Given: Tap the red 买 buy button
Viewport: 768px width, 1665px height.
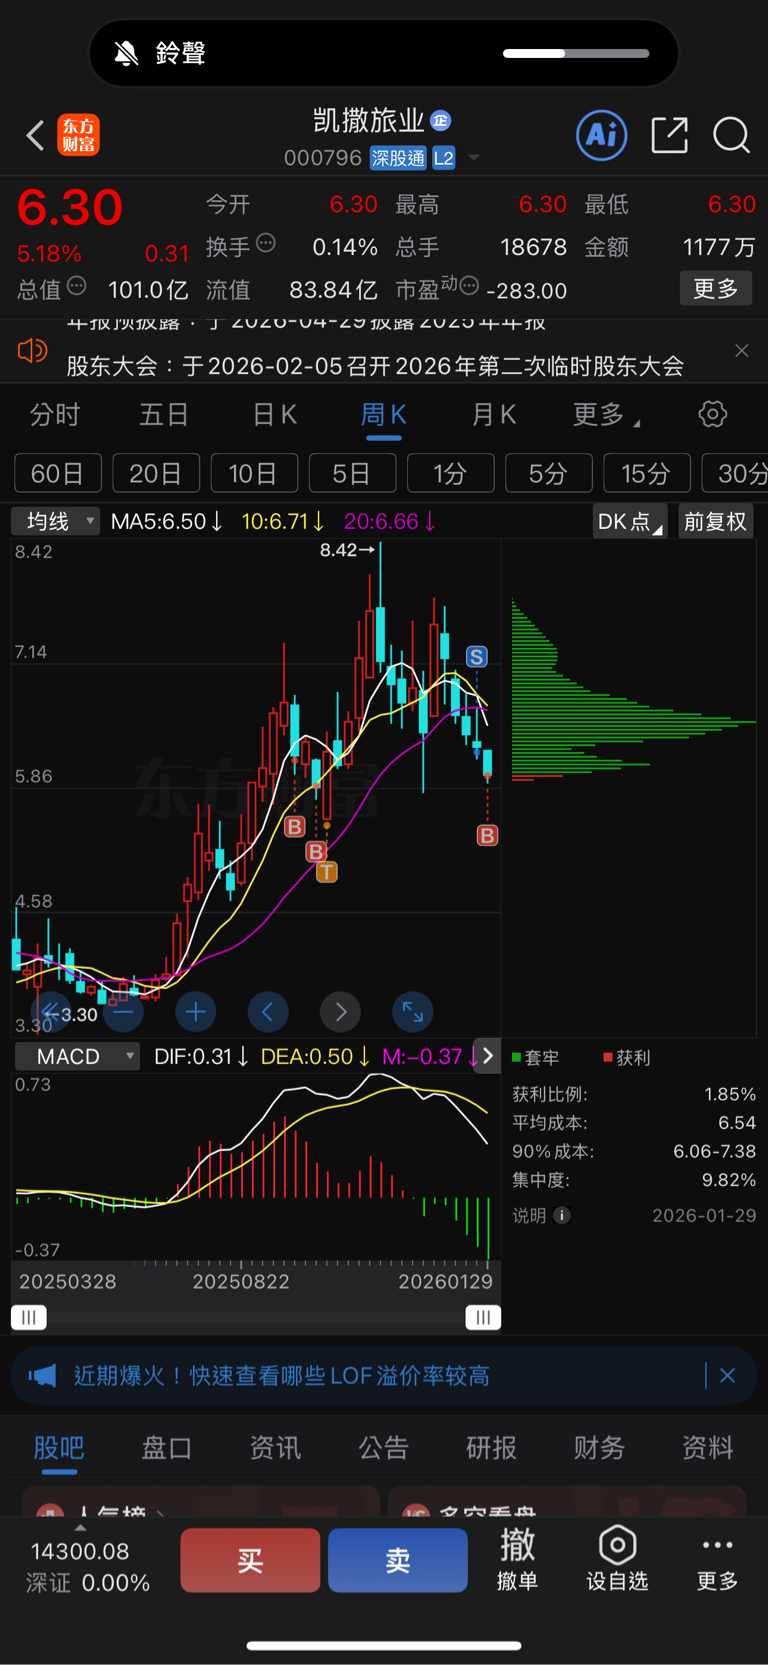Looking at the screenshot, I should tap(250, 1560).
